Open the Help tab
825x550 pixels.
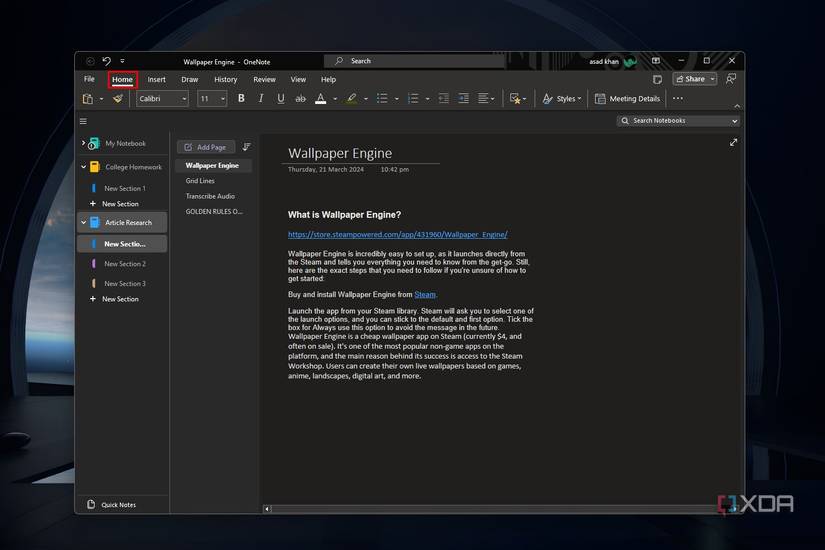(328, 79)
